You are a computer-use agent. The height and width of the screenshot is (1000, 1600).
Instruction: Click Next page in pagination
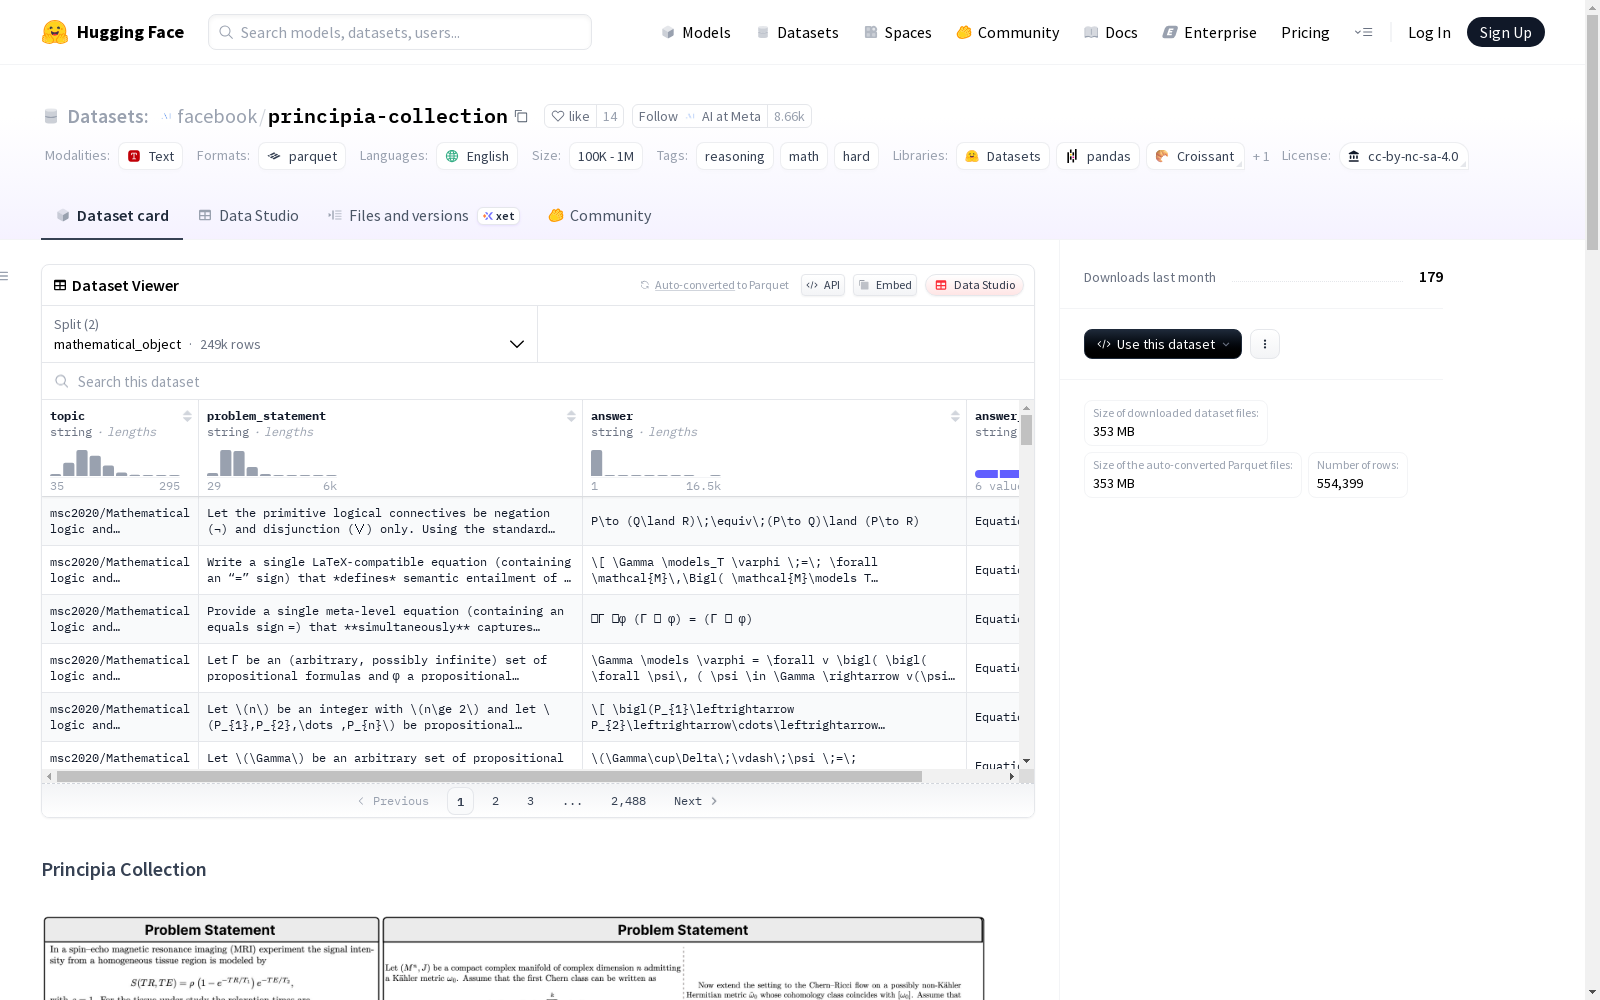tap(695, 801)
